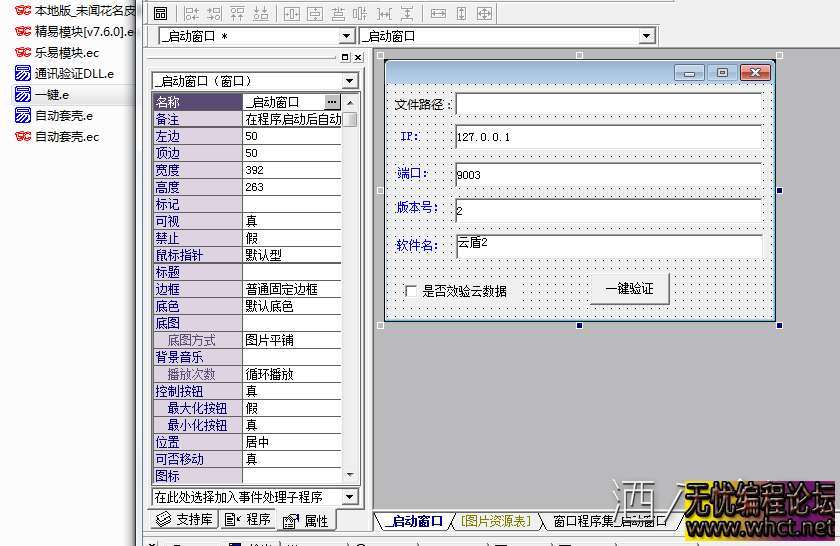Toggle the 是否效验云数据 checkbox
The height and width of the screenshot is (546, 840).
coord(411,291)
